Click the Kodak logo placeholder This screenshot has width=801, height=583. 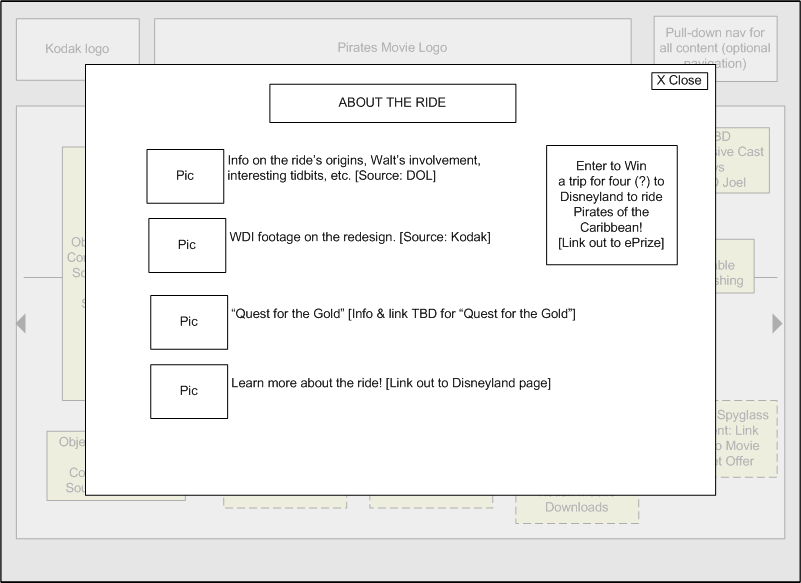(x=78, y=49)
